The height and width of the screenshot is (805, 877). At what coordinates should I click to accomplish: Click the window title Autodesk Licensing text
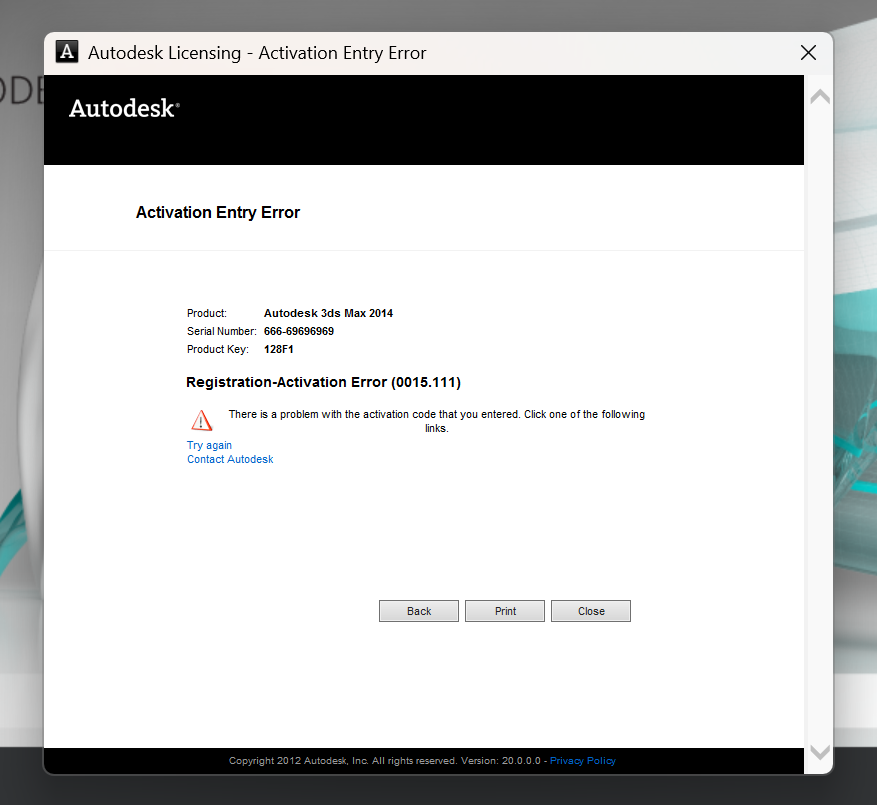[x=257, y=53]
